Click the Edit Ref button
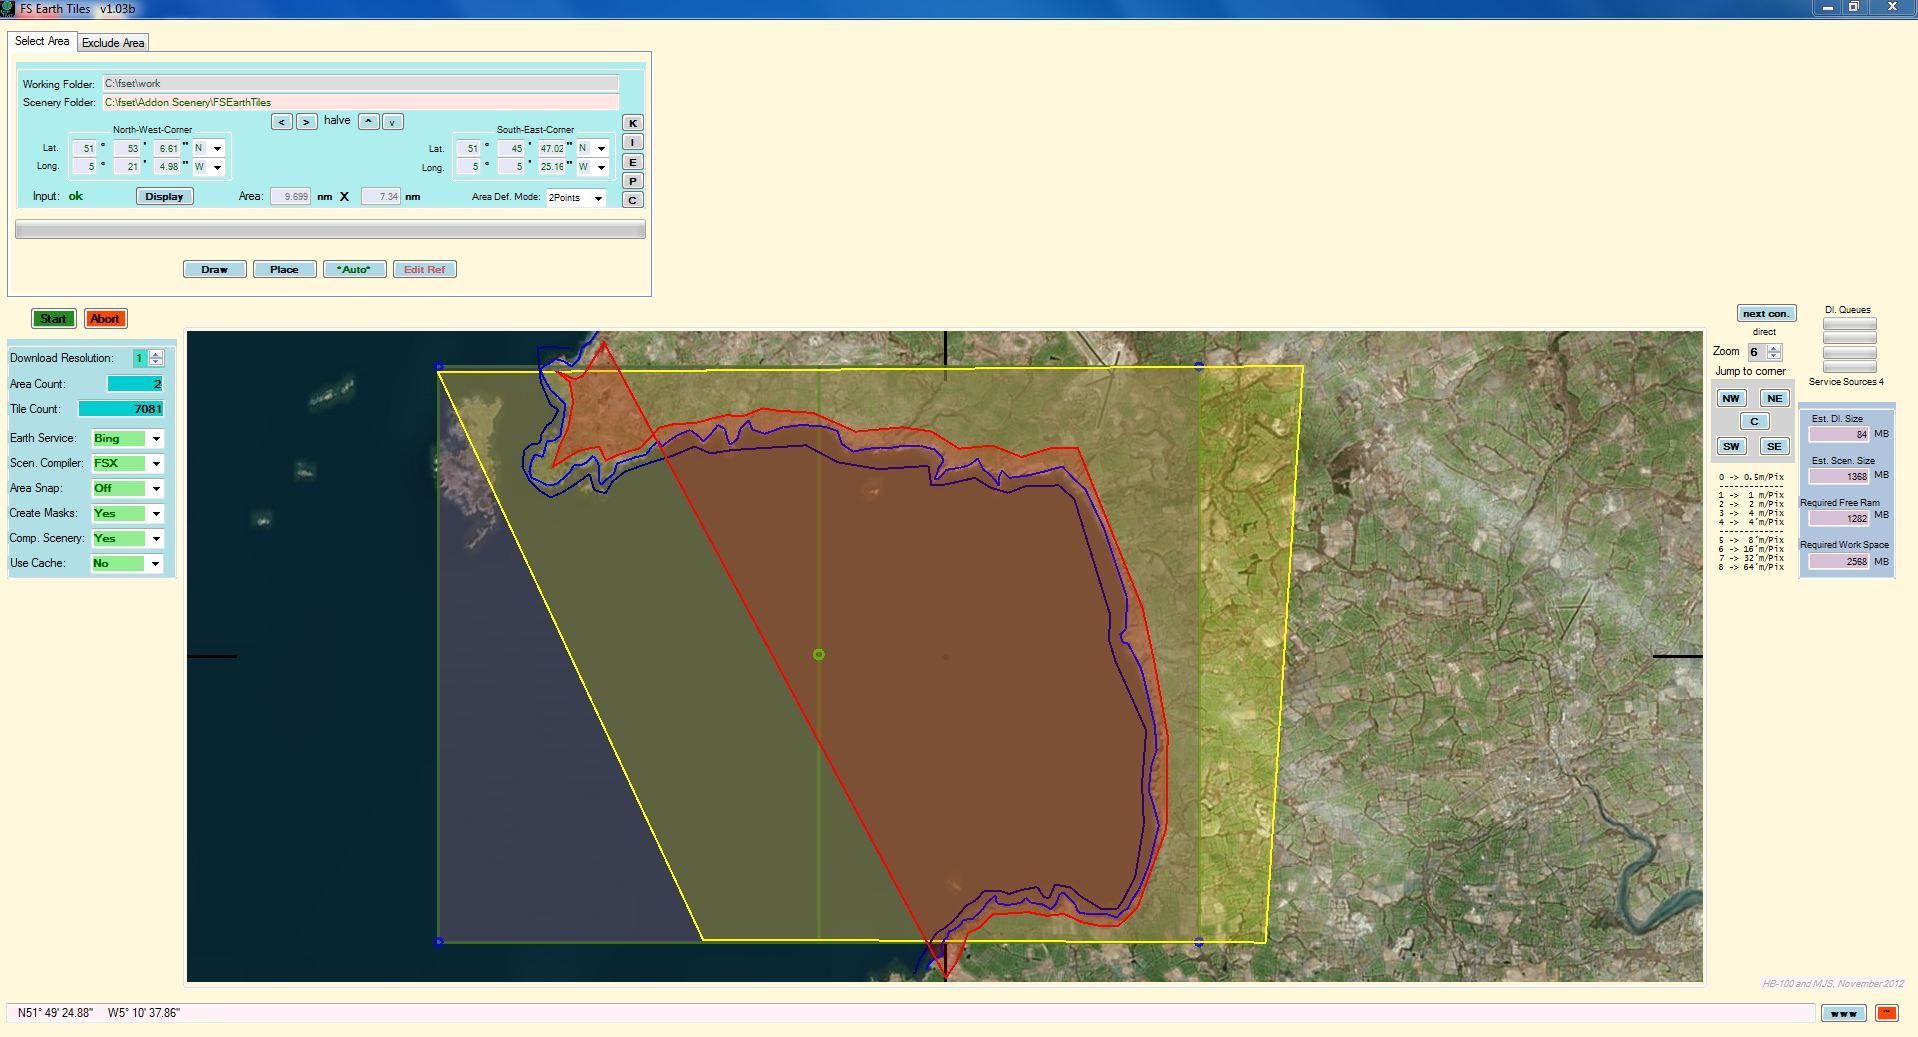 (424, 270)
